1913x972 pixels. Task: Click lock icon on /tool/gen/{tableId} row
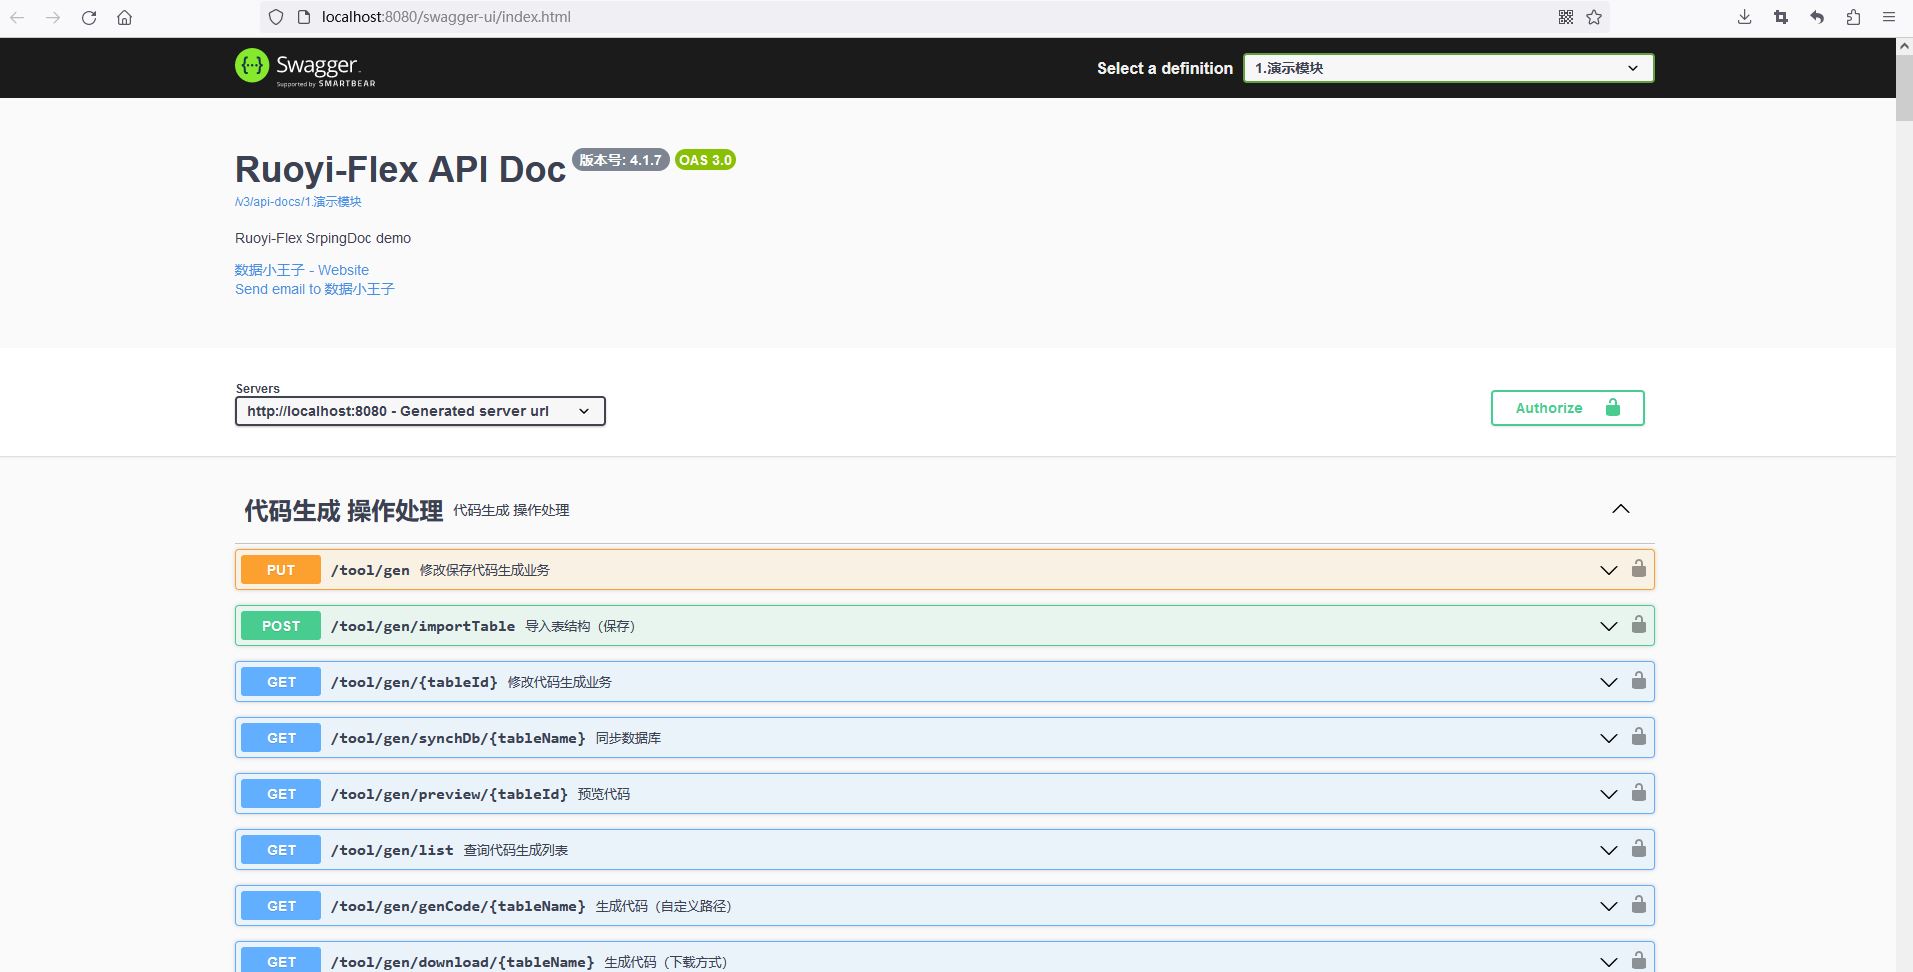[x=1639, y=681]
